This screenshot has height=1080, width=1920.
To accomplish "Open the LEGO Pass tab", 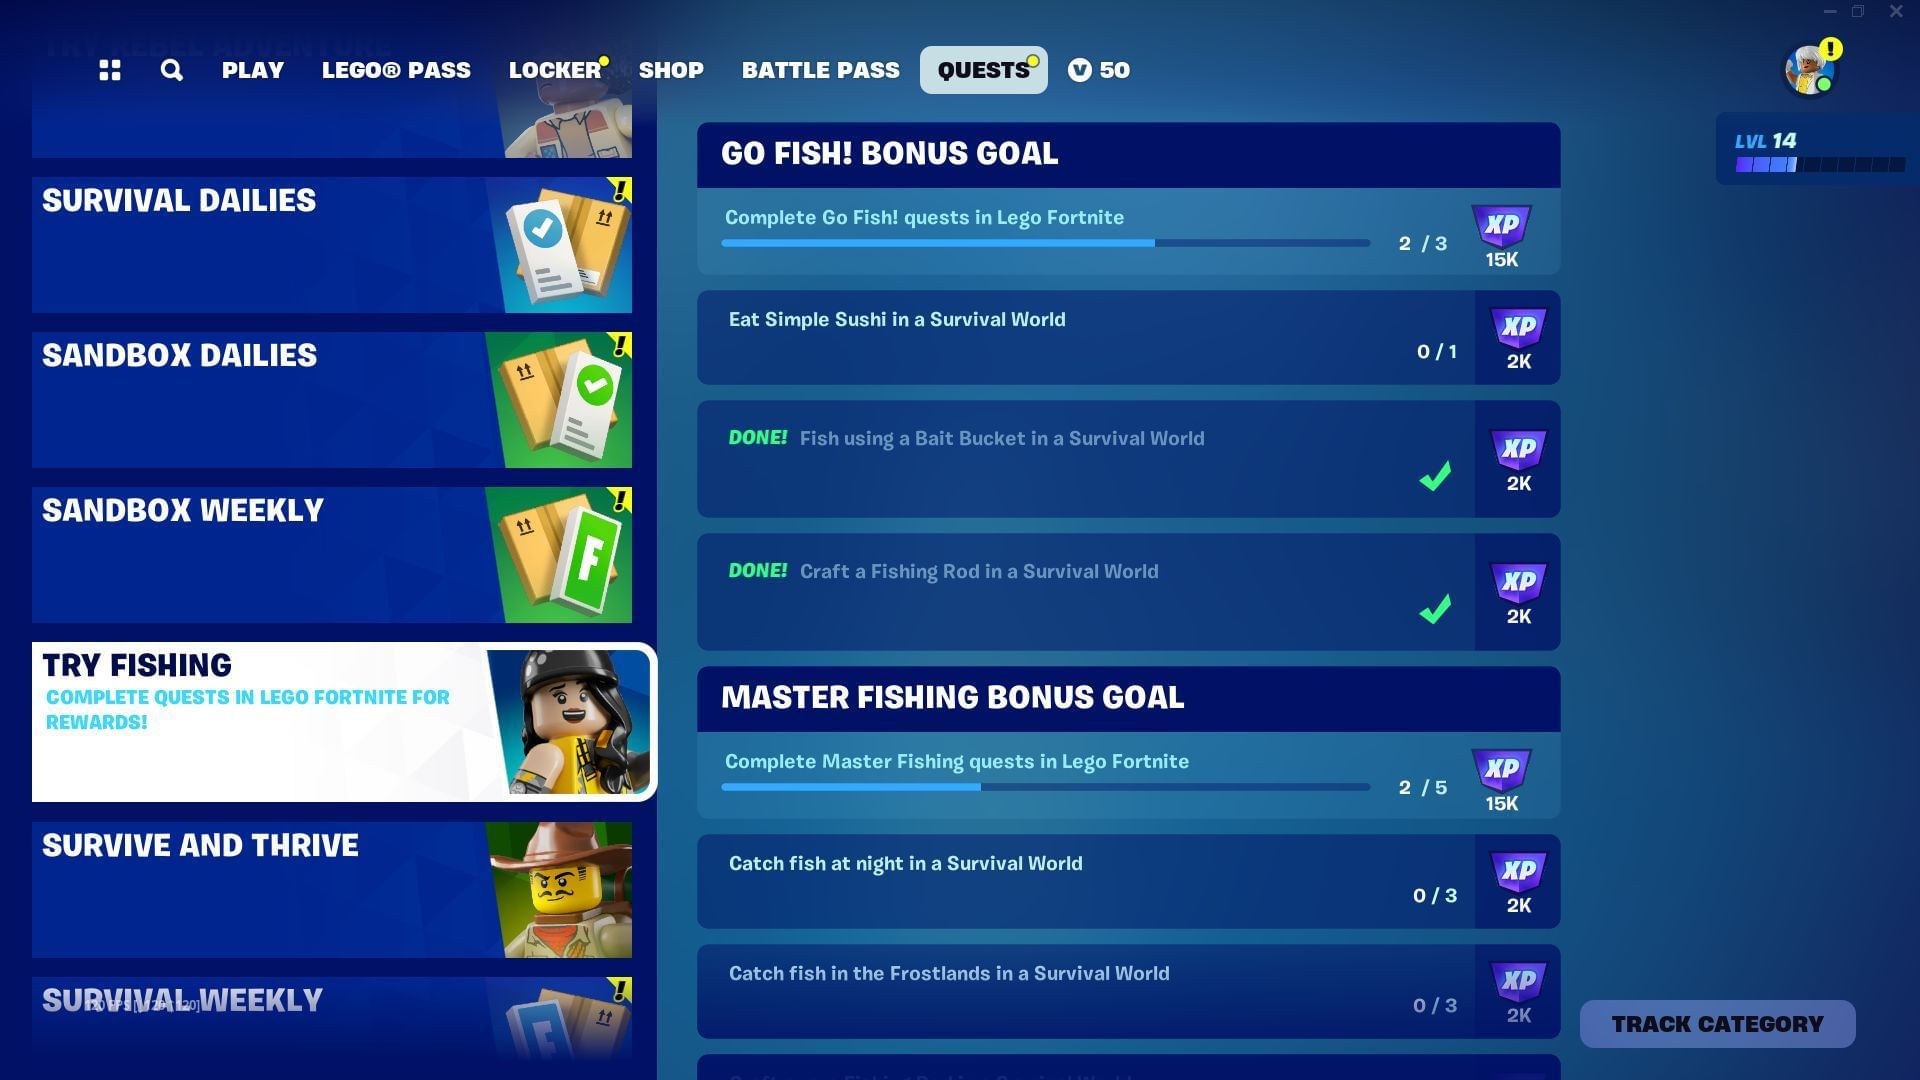I will click(x=396, y=70).
